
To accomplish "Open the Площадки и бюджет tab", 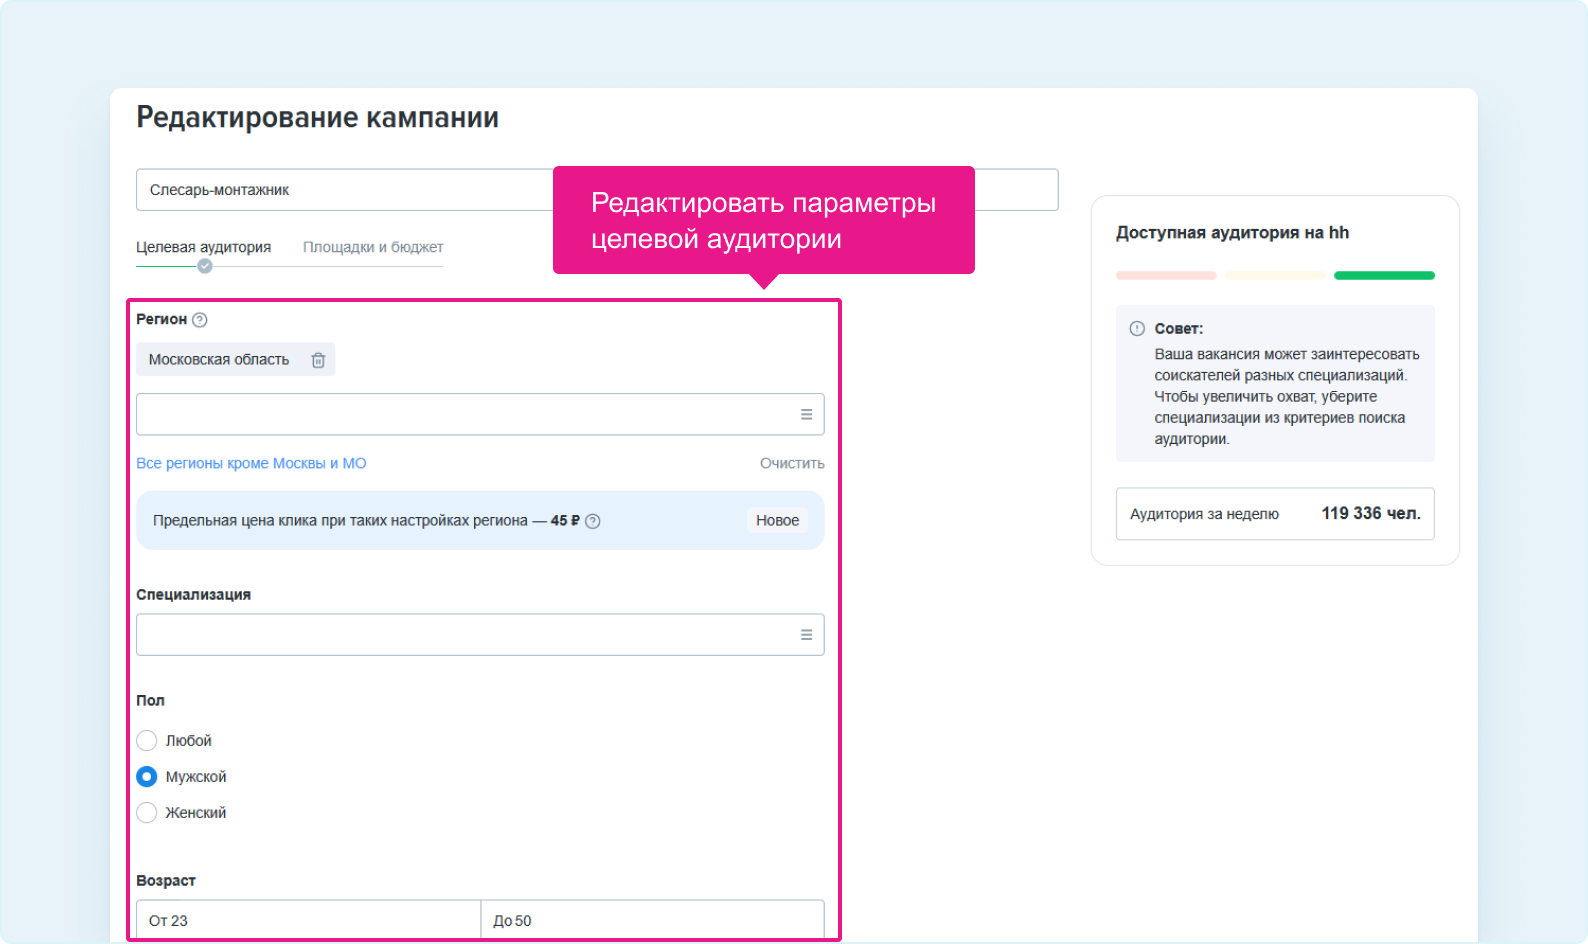I will [373, 247].
